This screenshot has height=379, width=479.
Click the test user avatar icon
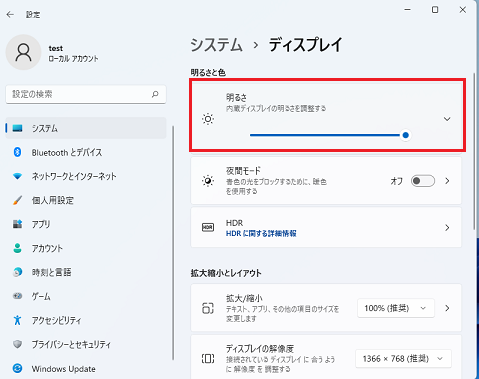23,52
